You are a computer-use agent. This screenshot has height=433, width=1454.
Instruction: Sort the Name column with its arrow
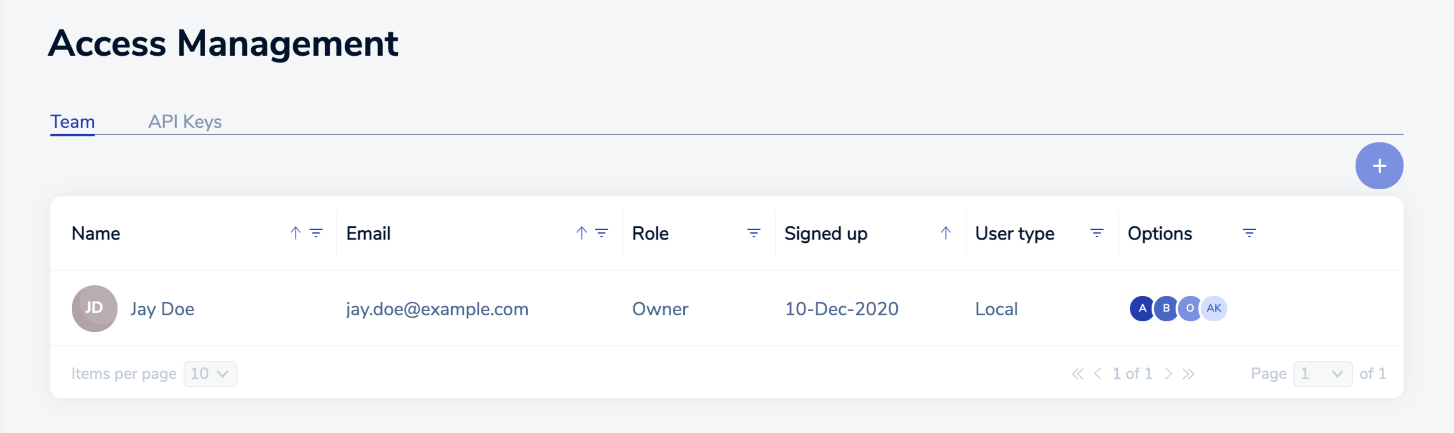coord(295,233)
